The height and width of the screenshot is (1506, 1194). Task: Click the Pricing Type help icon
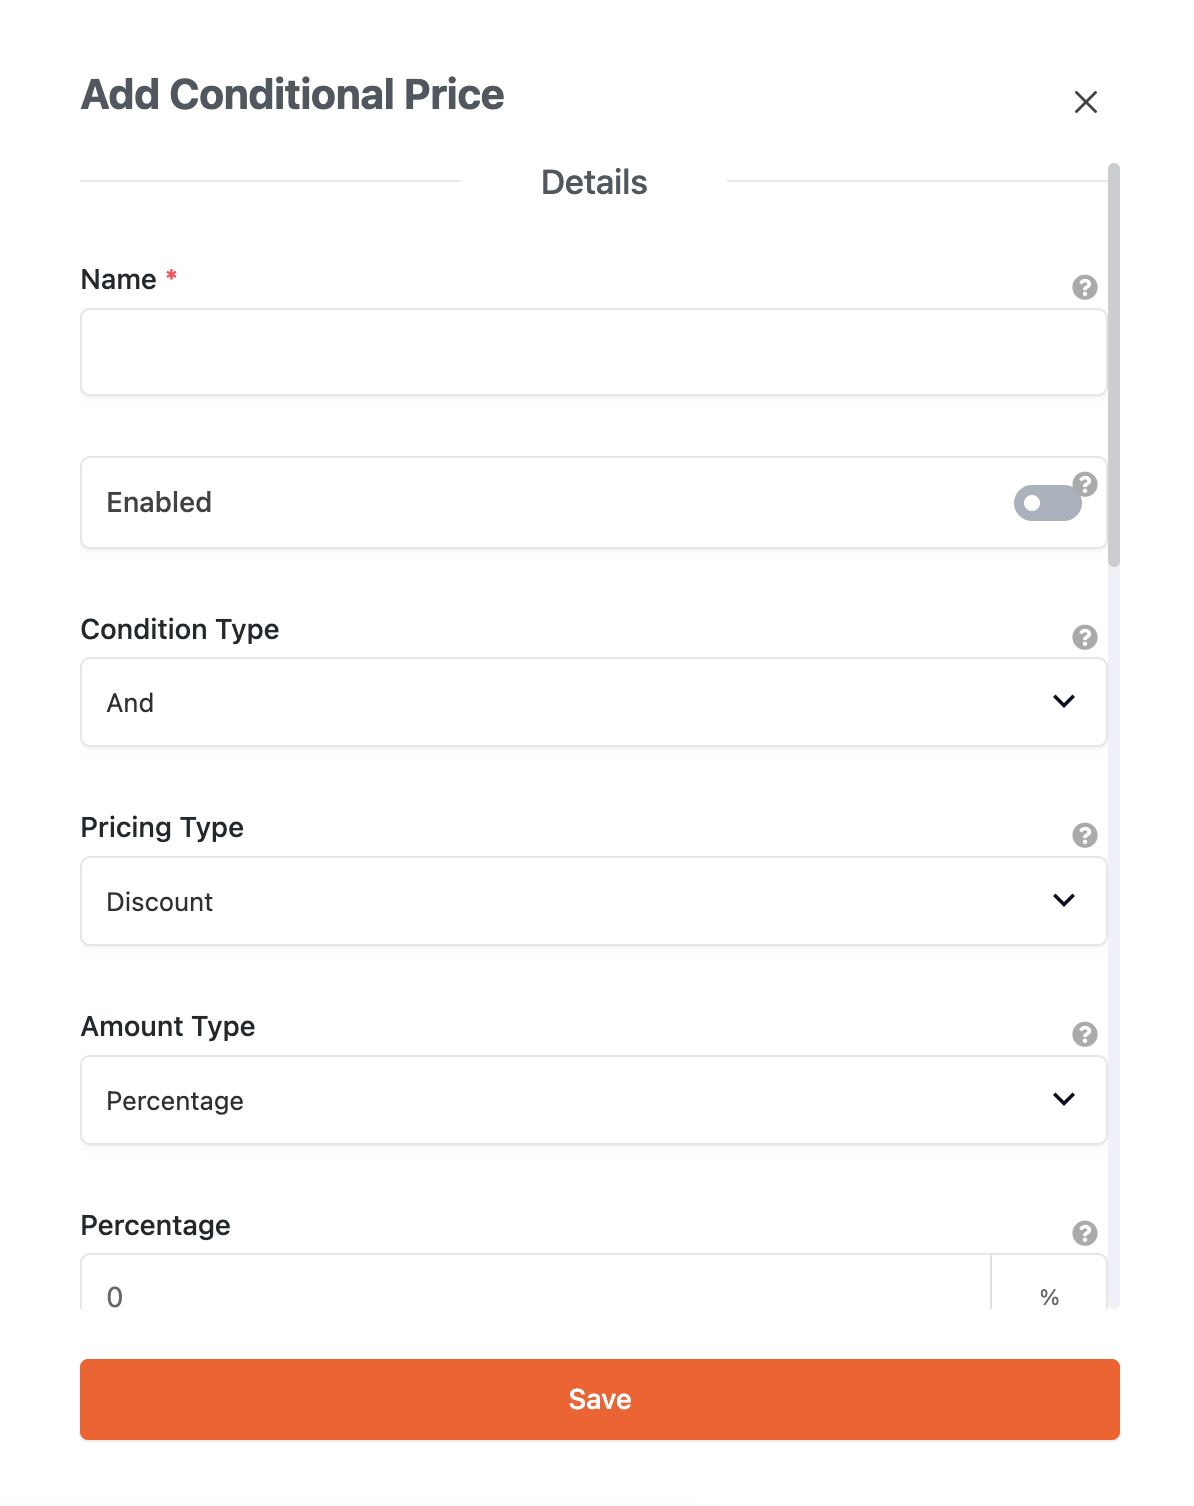click(1084, 835)
